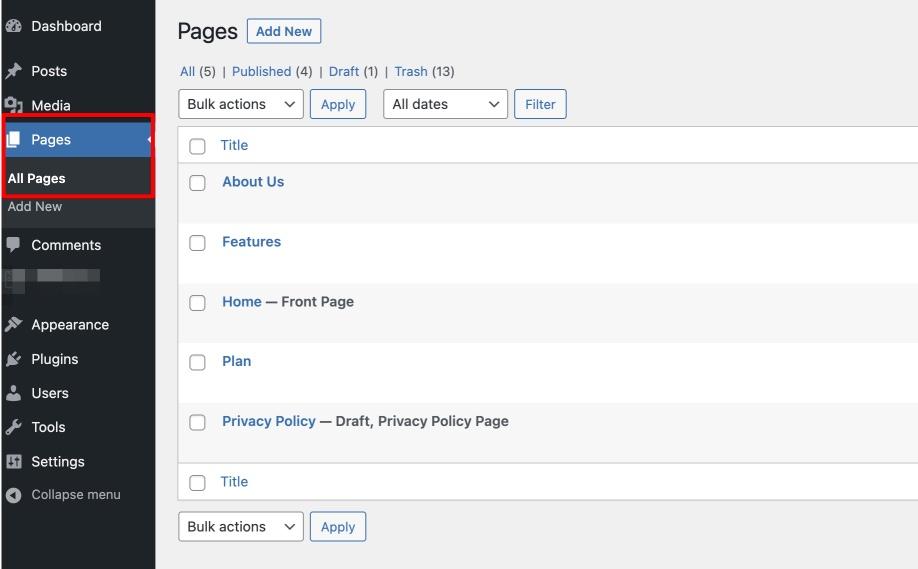Click the Appearance paintbrush icon
Viewport: 918px width, 569px height.
(x=13, y=324)
